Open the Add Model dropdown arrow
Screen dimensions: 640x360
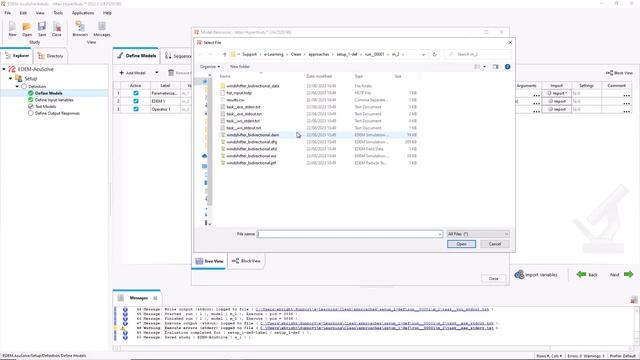point(157,73)
